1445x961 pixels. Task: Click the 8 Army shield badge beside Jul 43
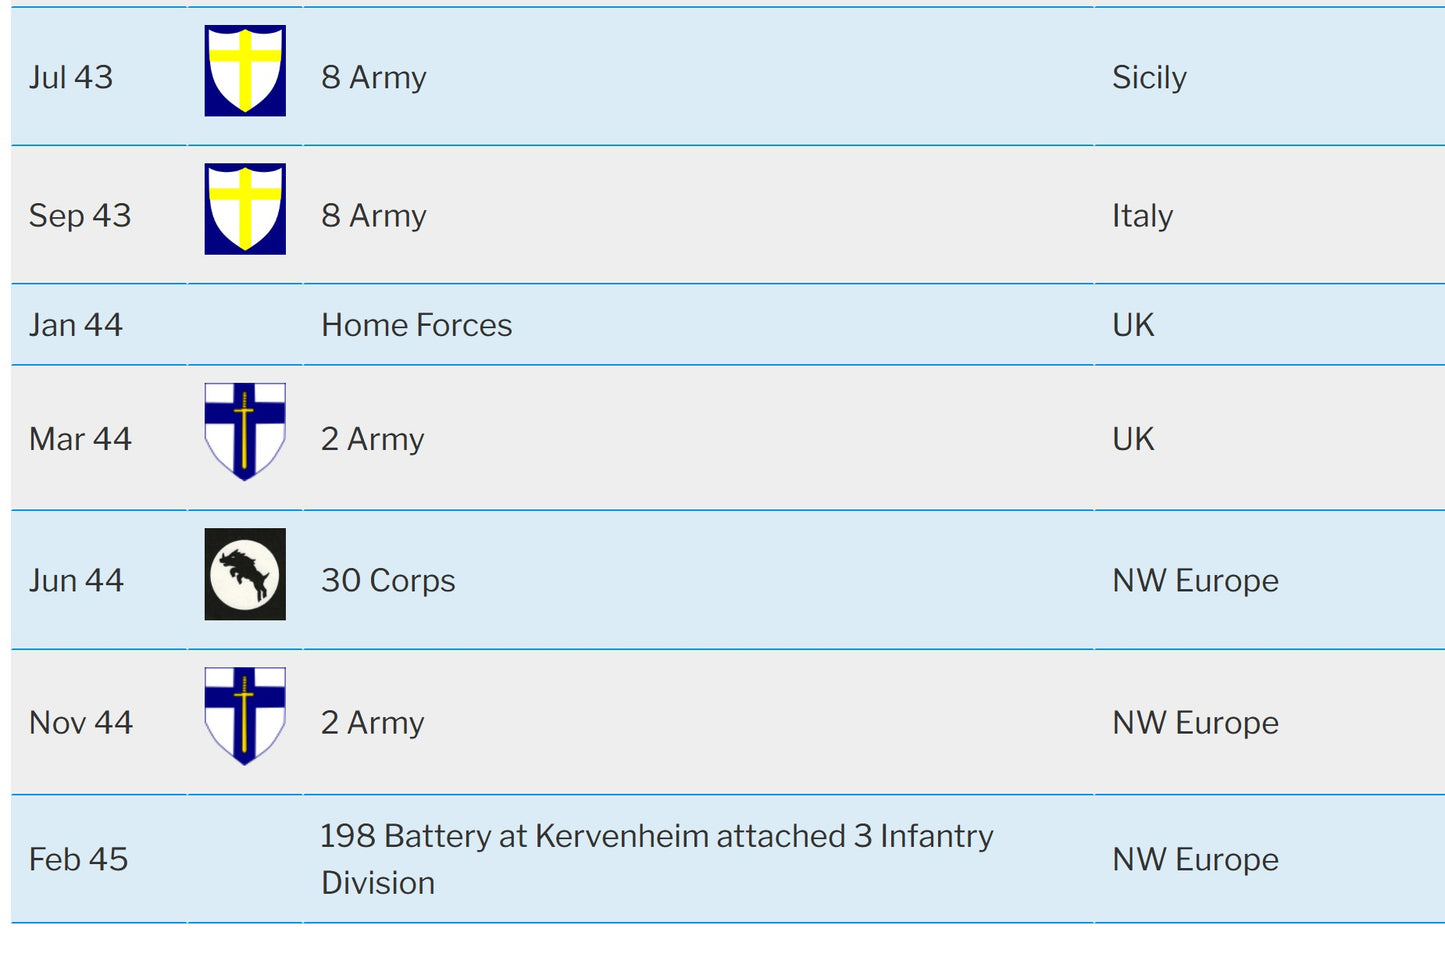click(245, 71)
